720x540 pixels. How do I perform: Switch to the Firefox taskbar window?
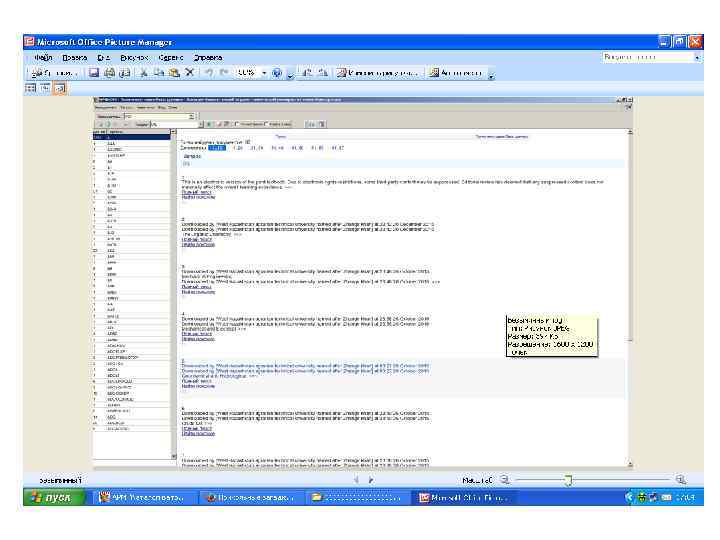coord(251,498)
